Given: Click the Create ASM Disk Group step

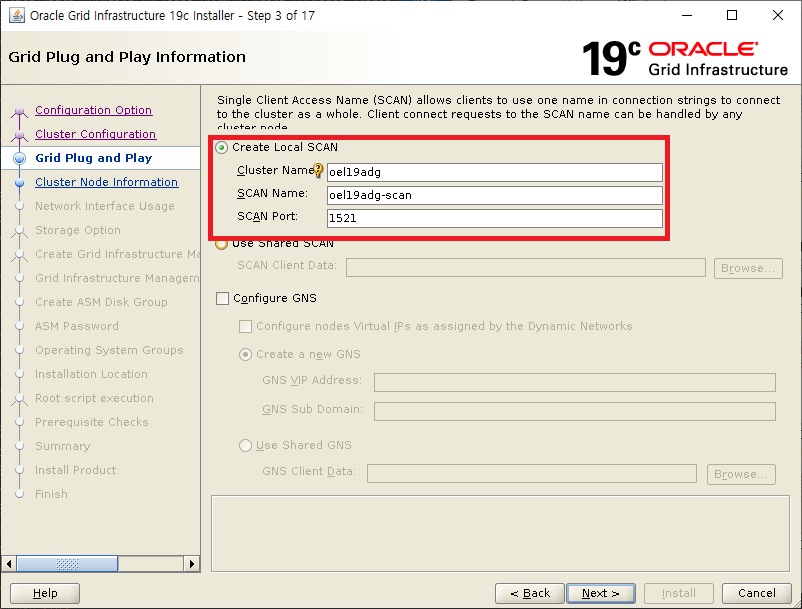Looking at the screenshot, I should coord(101,302).
